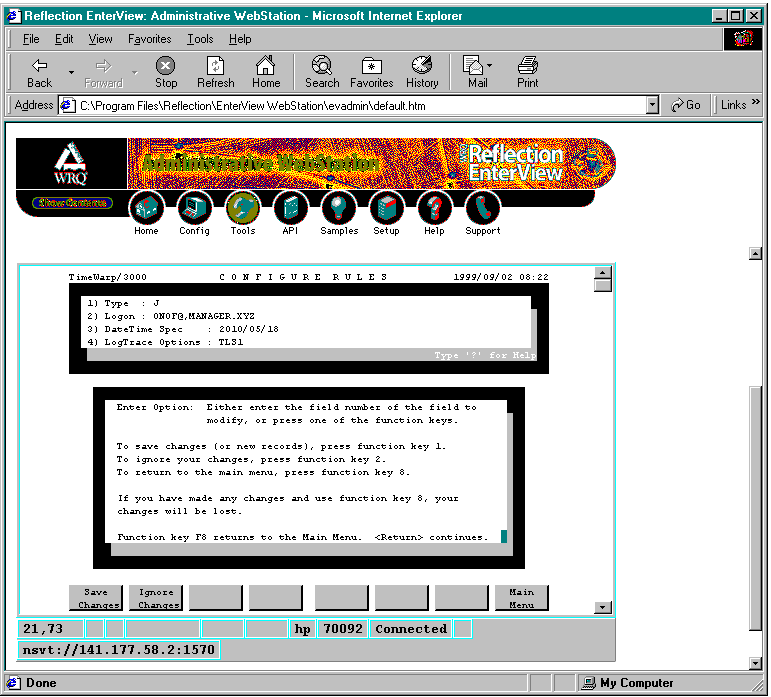
Task: Click the page scrollbar bottom down arrow
Action: (755, 663)
